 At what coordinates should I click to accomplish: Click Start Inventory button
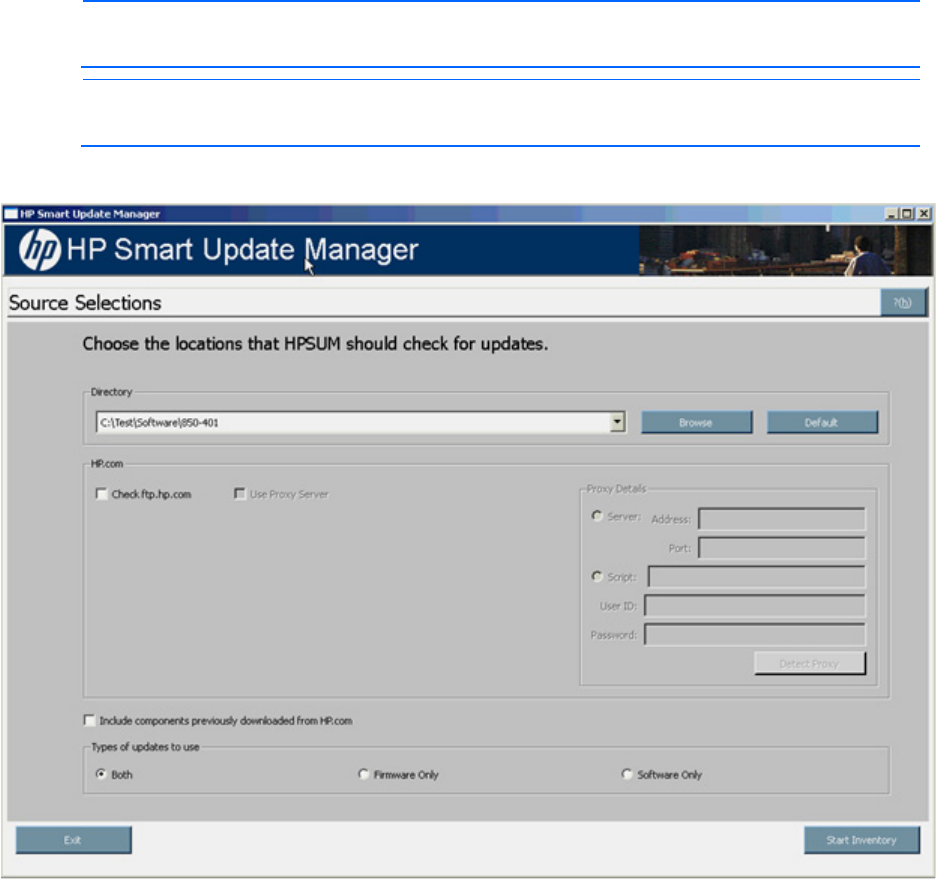[x=860, y=840]
